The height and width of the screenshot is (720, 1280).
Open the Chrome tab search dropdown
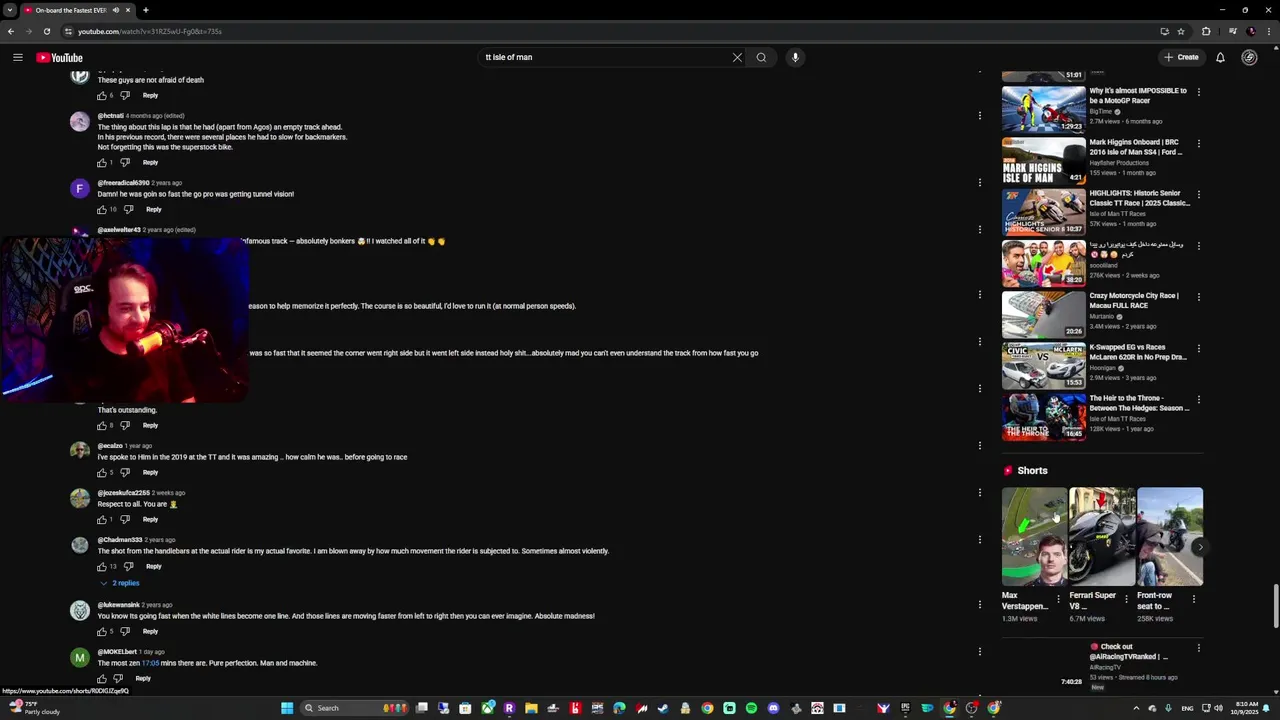click(11, 10)
